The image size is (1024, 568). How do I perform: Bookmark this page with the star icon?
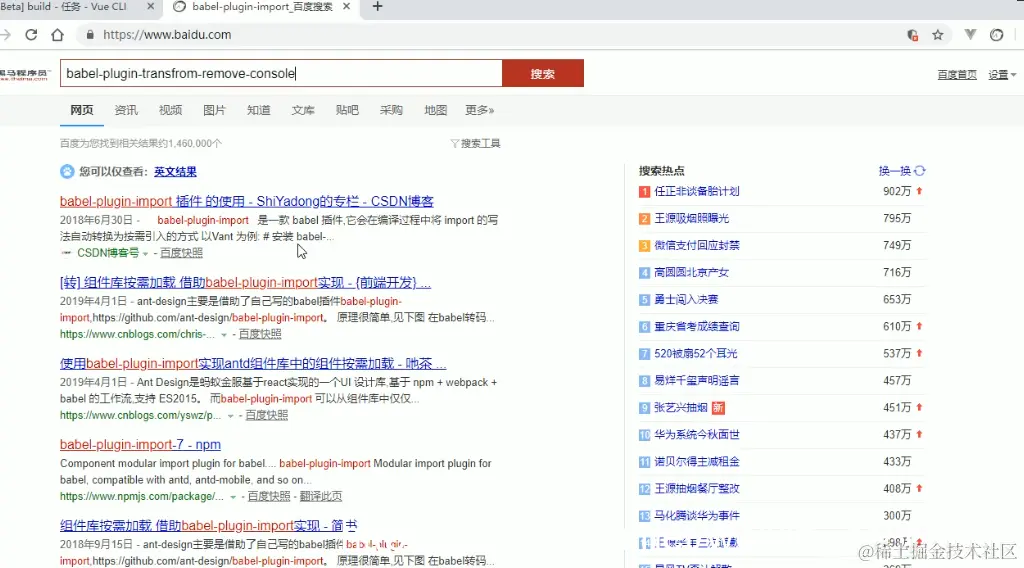click(x=938, y=35)
